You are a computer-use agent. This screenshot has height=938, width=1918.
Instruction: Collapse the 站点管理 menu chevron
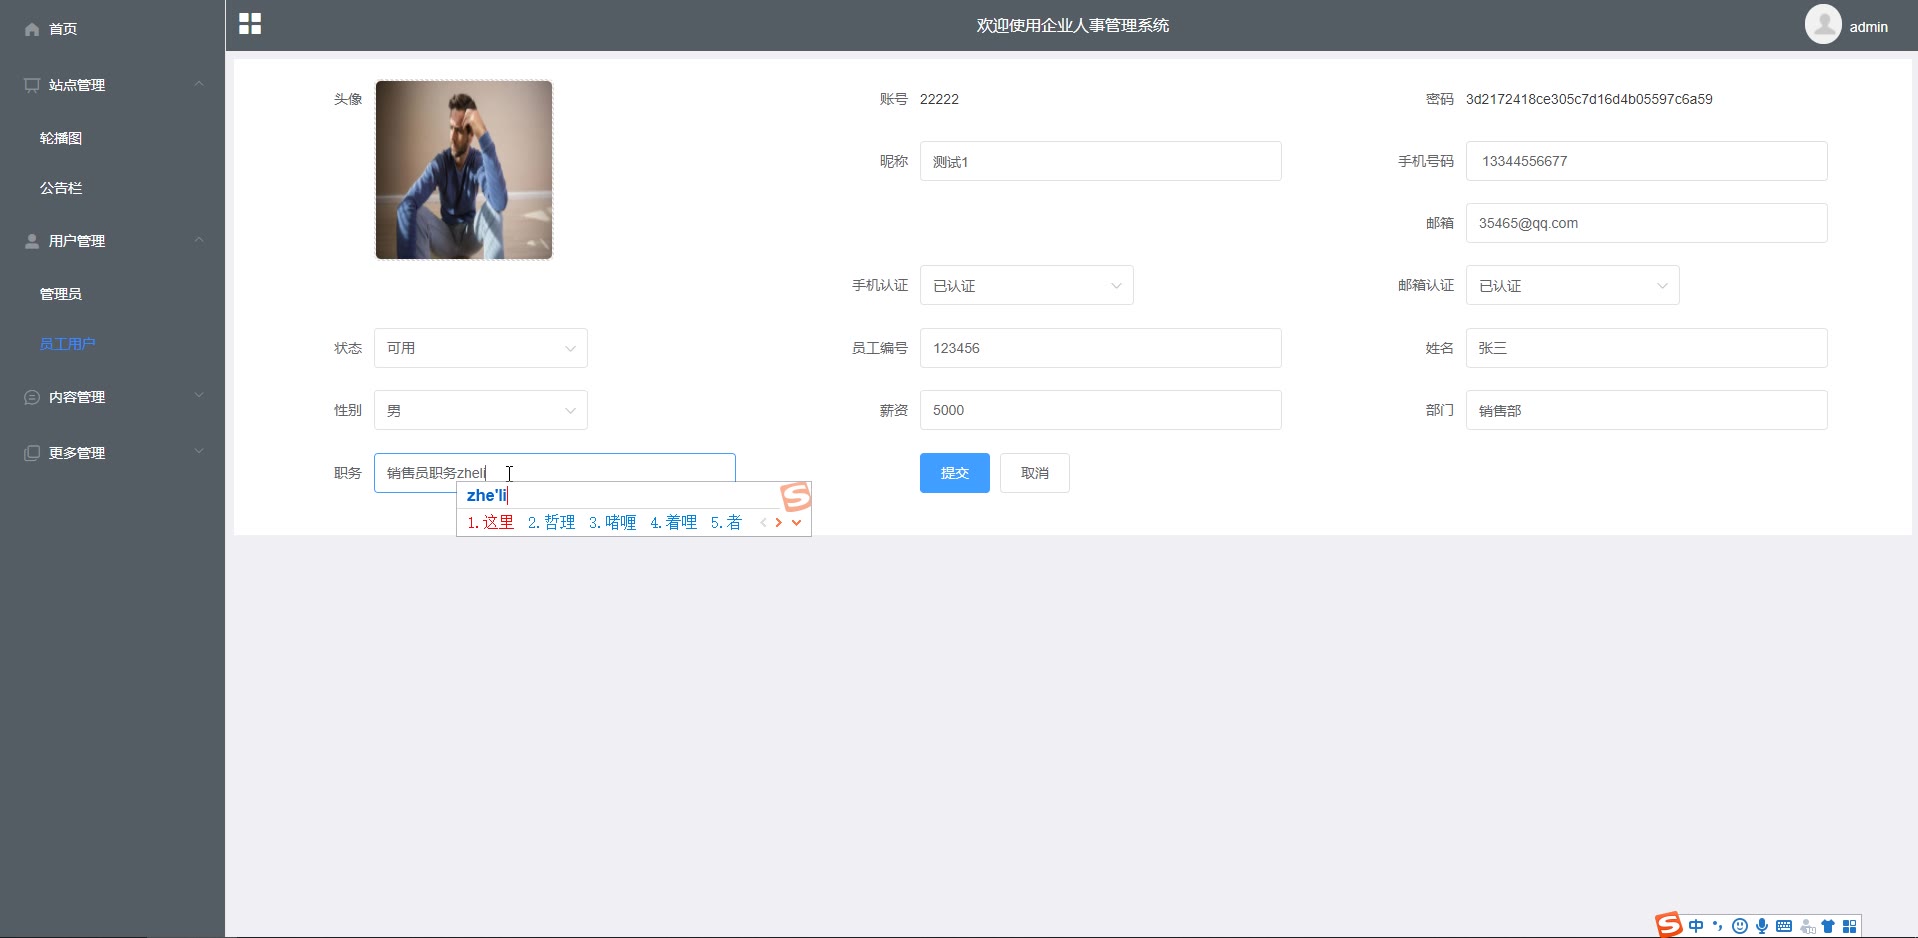pyautogui.click(x=199, y=84)
